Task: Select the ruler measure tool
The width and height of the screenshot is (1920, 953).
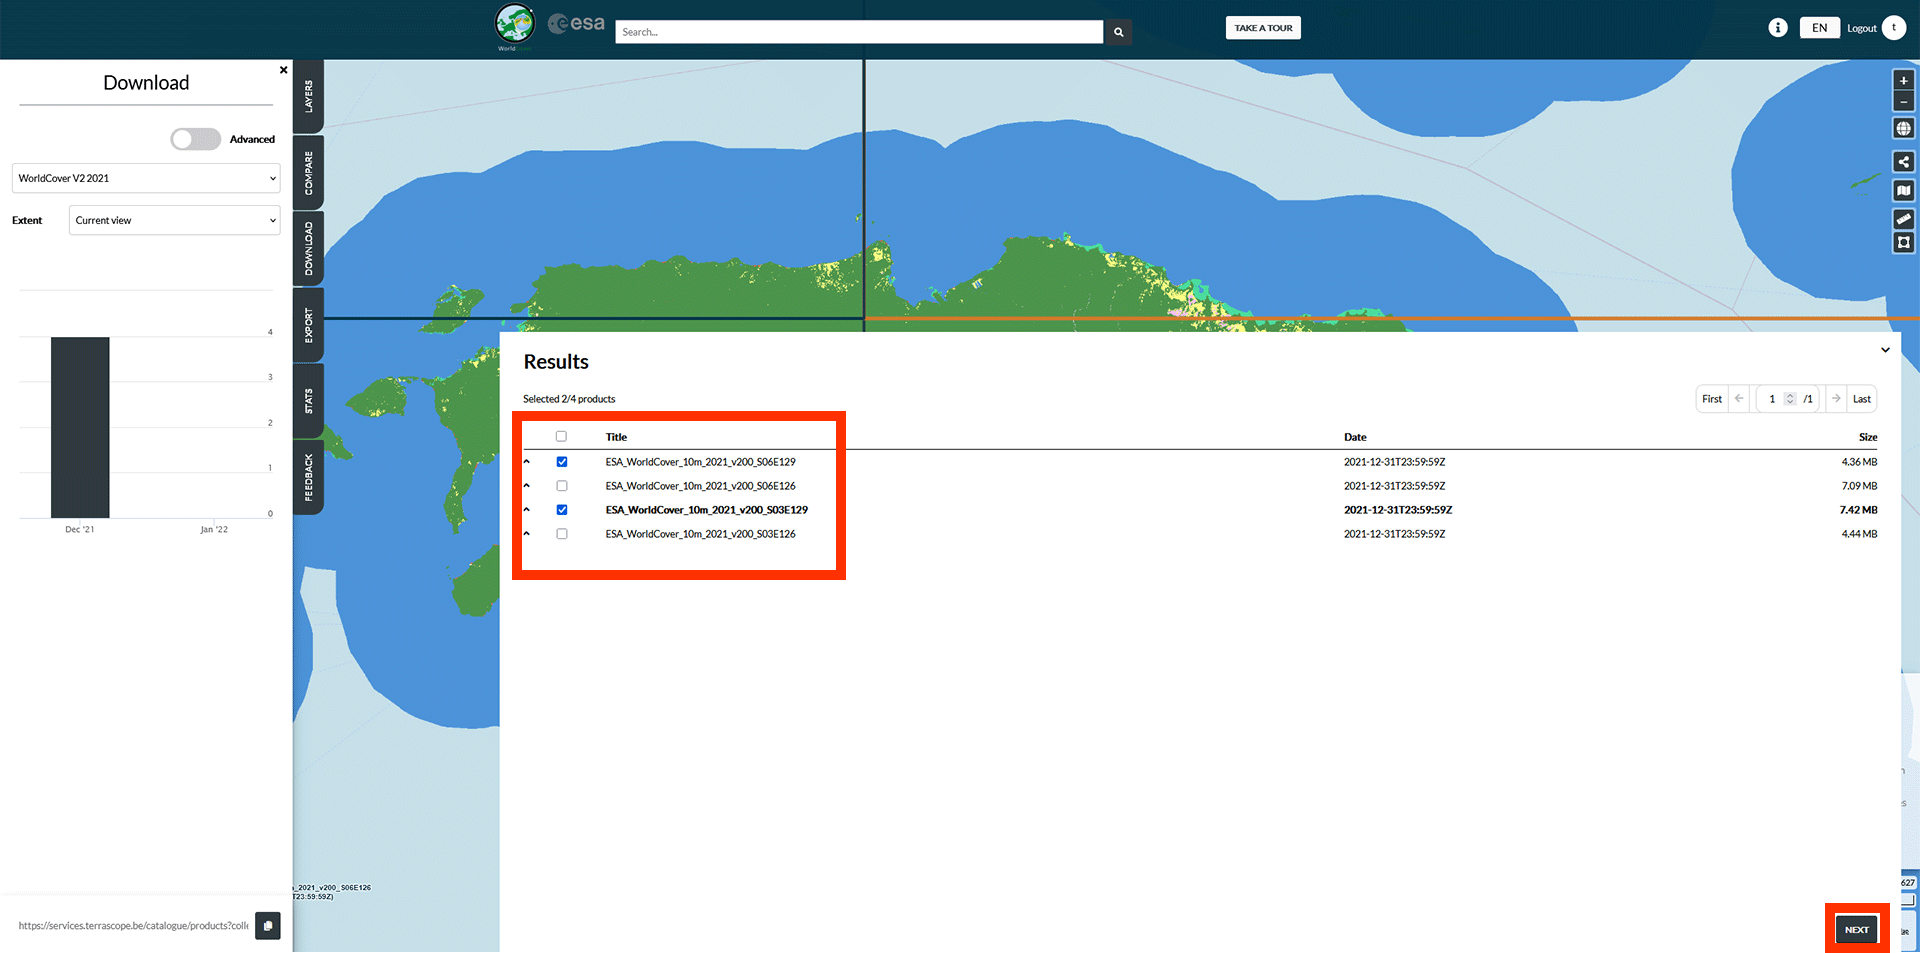Action: 1903,219
